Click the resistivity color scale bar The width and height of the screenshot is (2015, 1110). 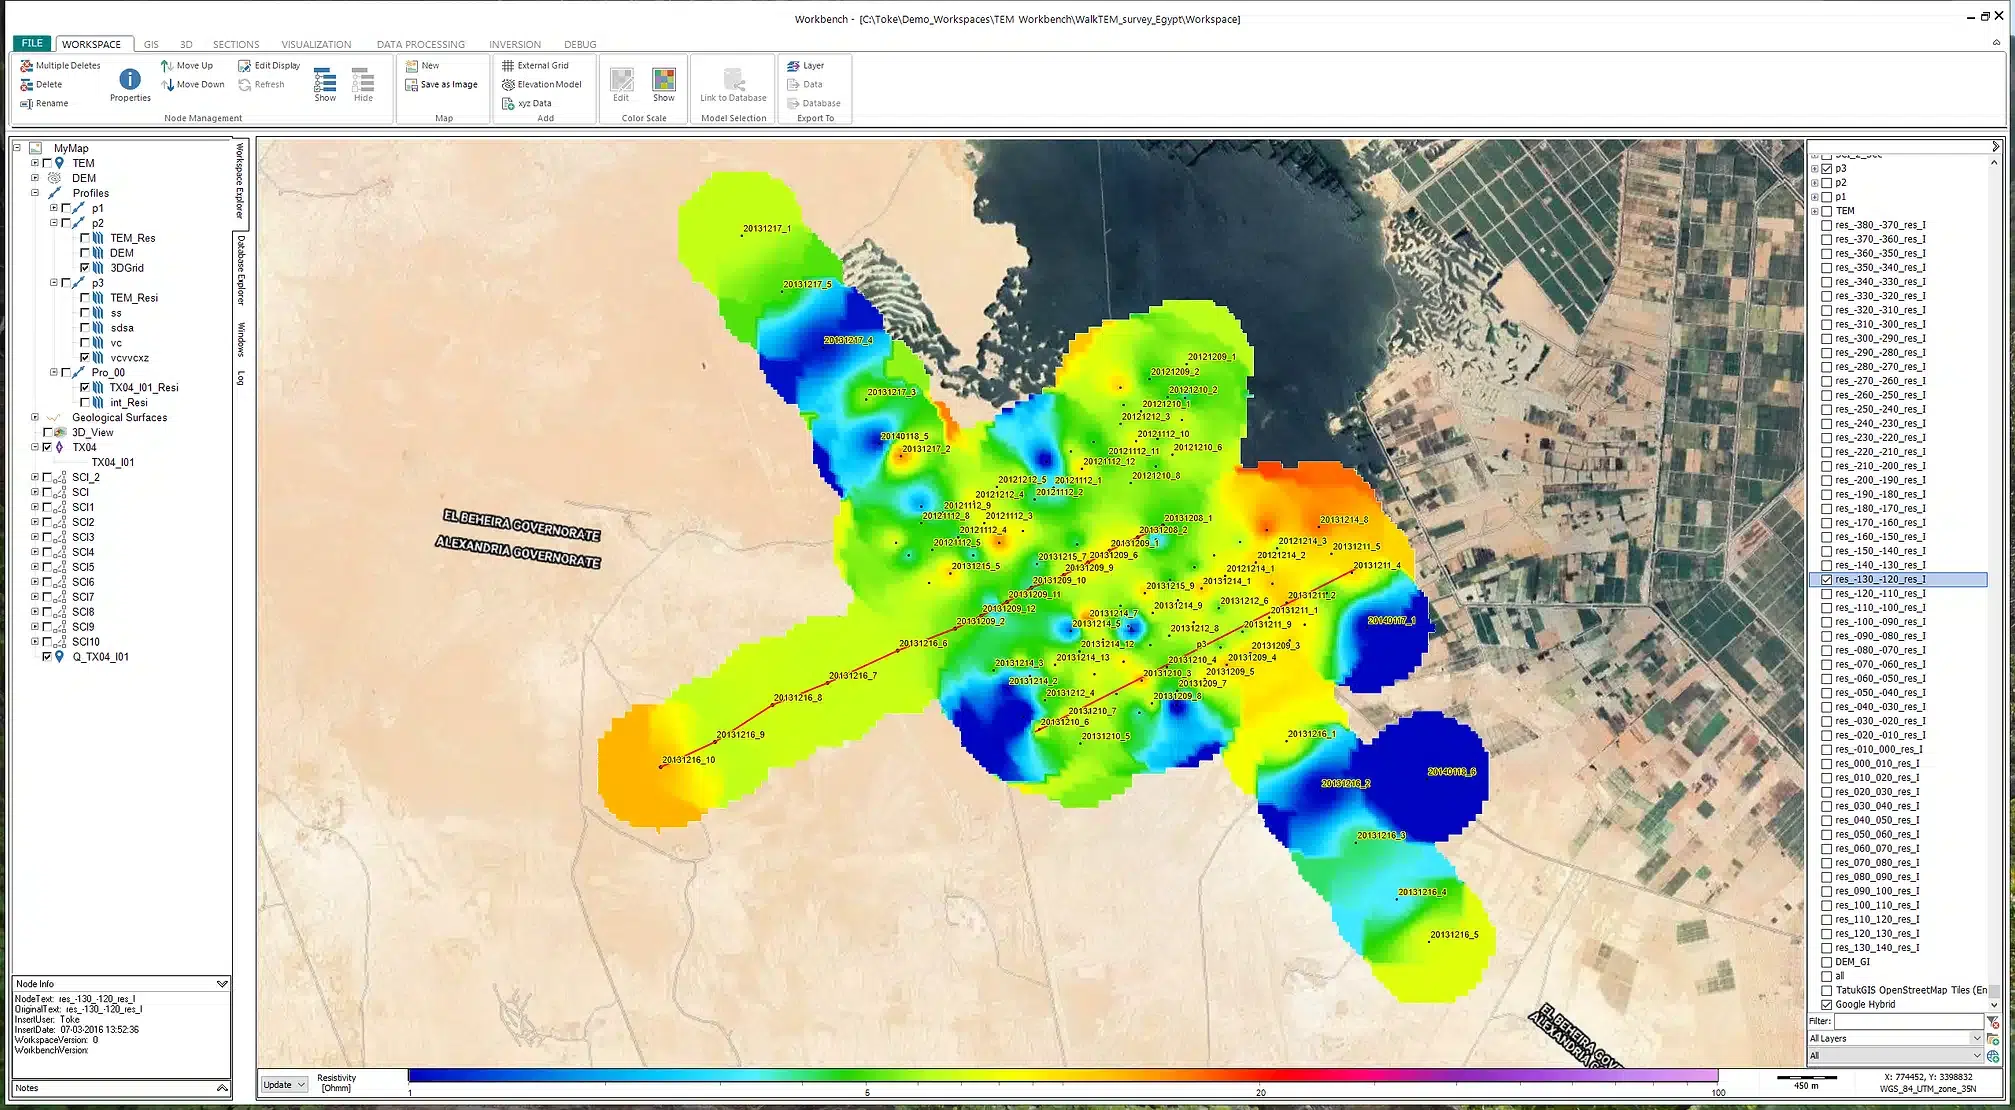click(1063, 1076)
